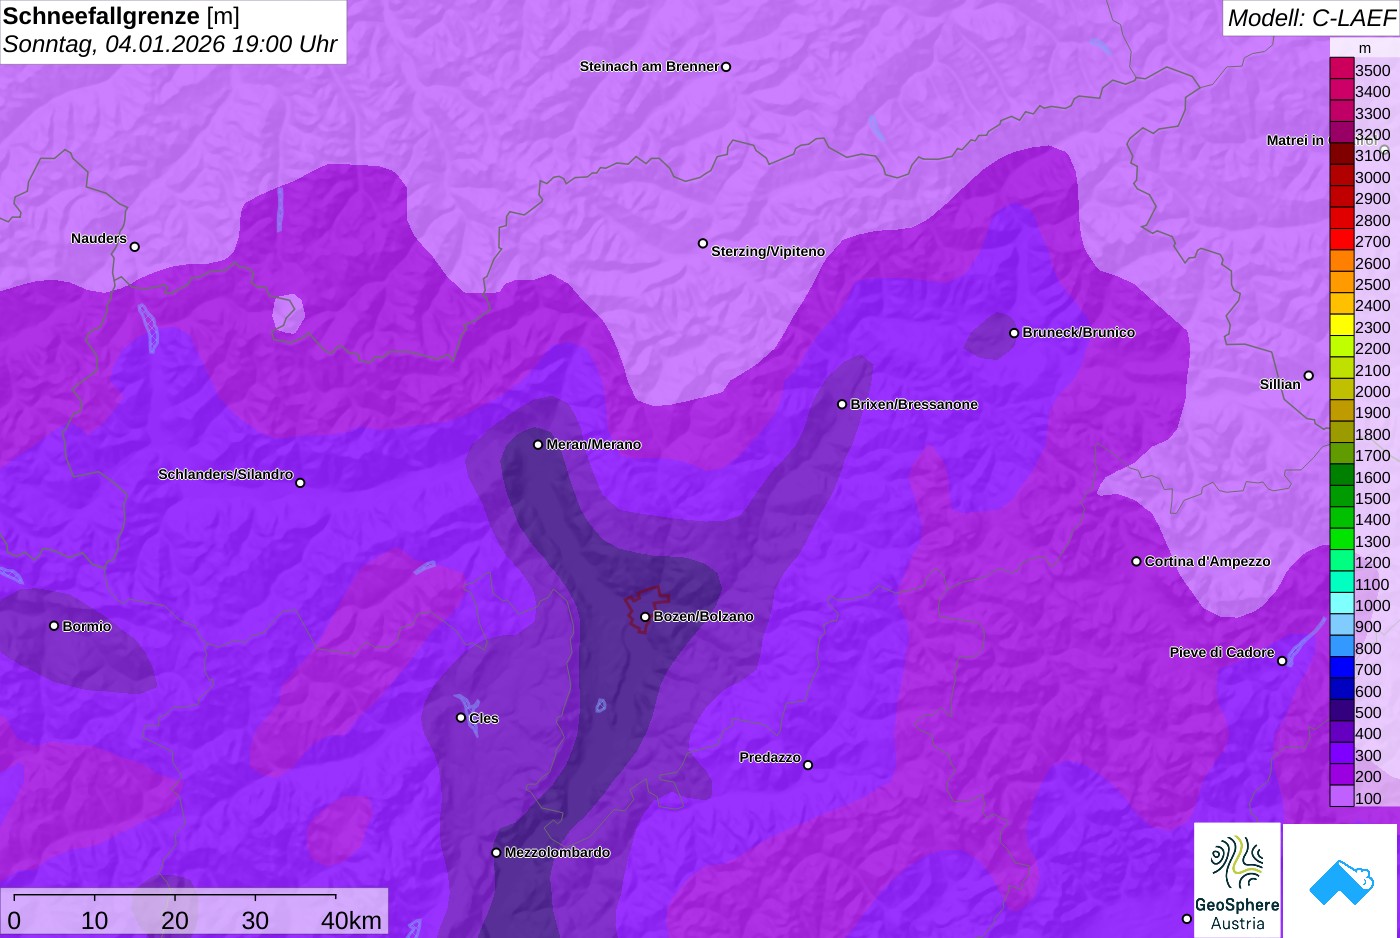
Task: Click the "2700" legend value
Action: [x=1373, y=242]
